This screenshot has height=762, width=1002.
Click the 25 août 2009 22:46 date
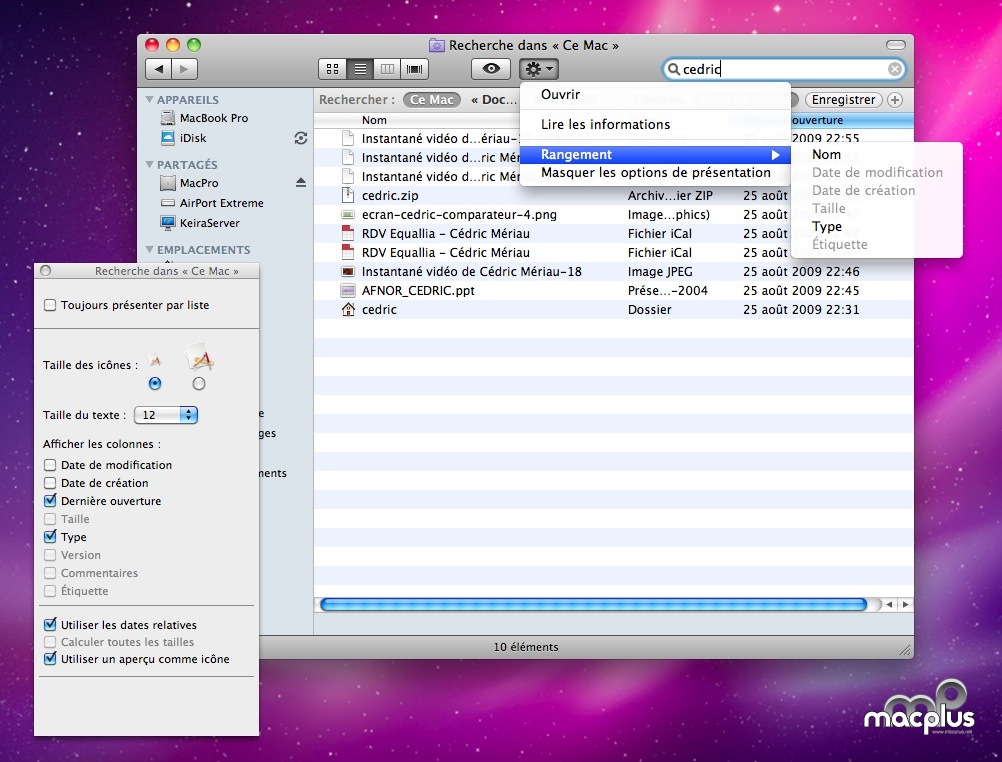pos(801,271)
